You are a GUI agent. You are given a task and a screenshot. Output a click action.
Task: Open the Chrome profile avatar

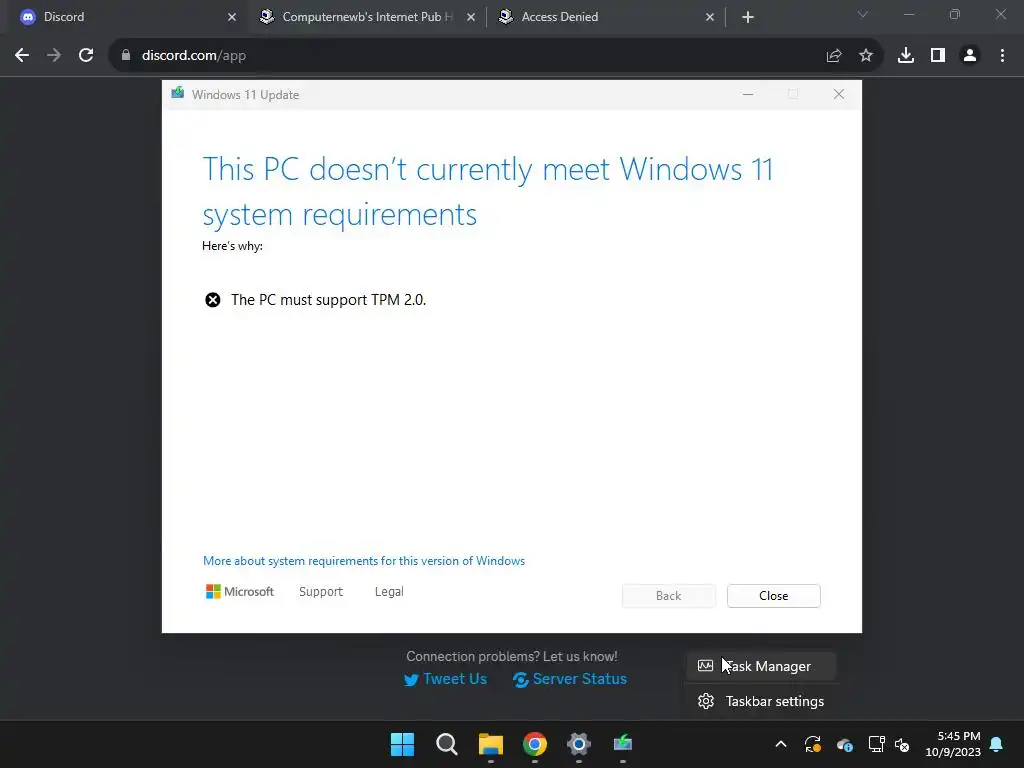pyautogui.click(x=970, y=56)
